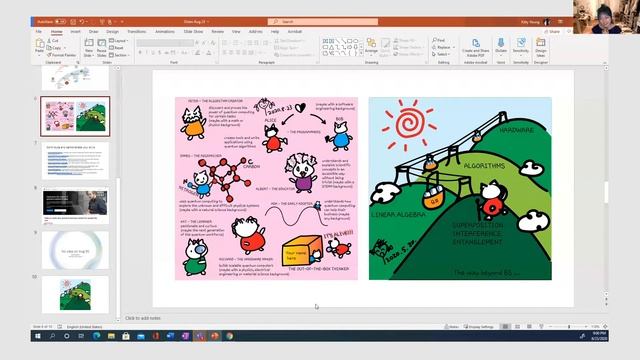
Task: Click the Undo icon in title bar
Action: click(x=82, y=22)
